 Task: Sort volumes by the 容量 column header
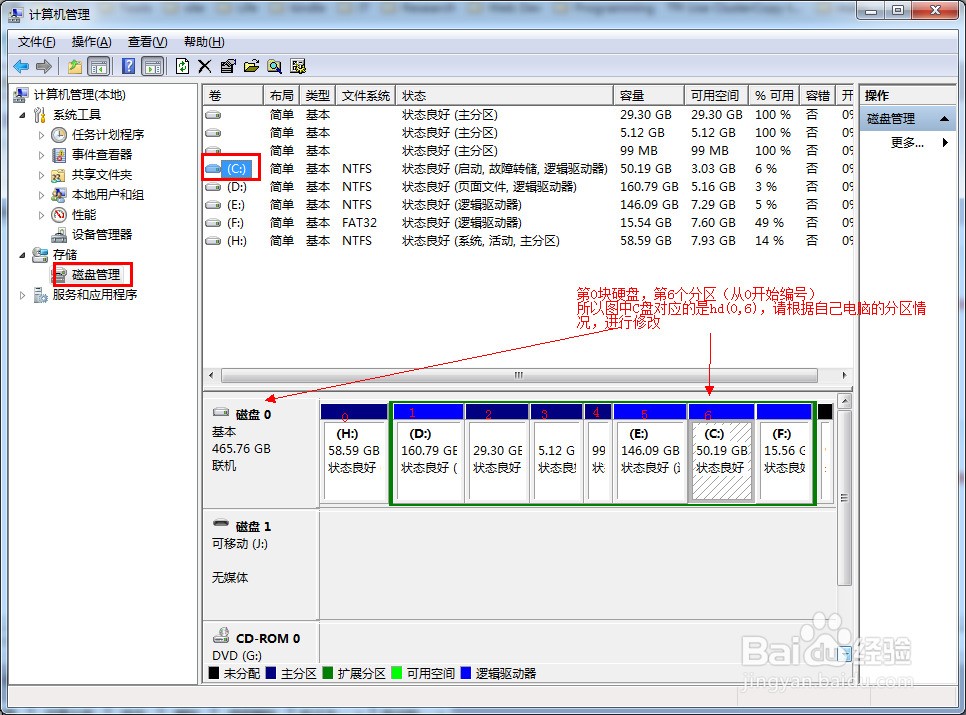(647, 95)
